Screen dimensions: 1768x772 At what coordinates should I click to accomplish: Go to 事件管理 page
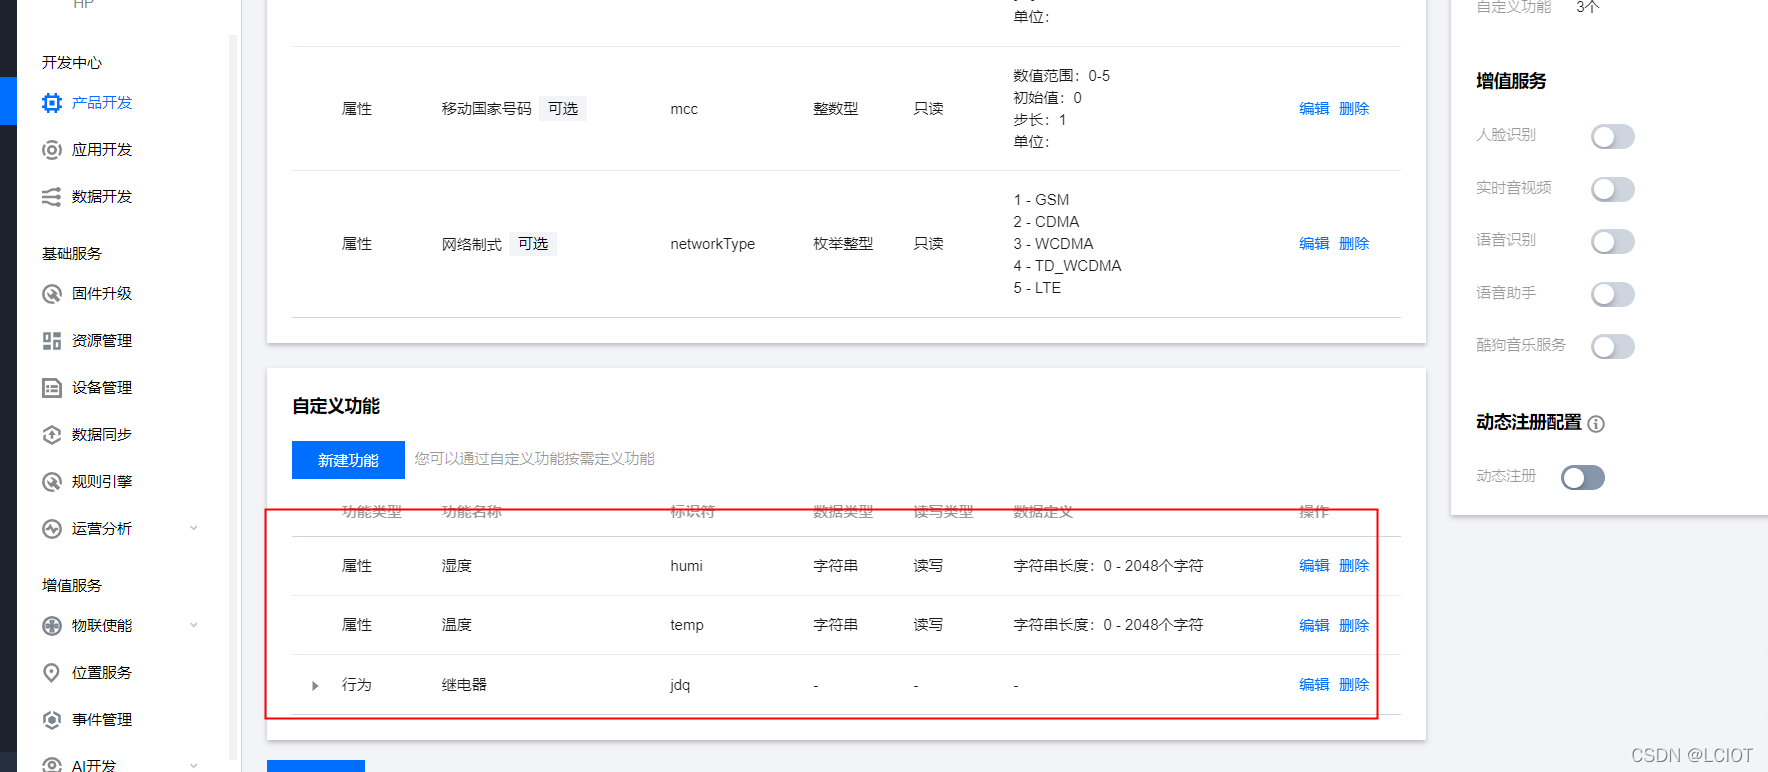pos(102,720)
